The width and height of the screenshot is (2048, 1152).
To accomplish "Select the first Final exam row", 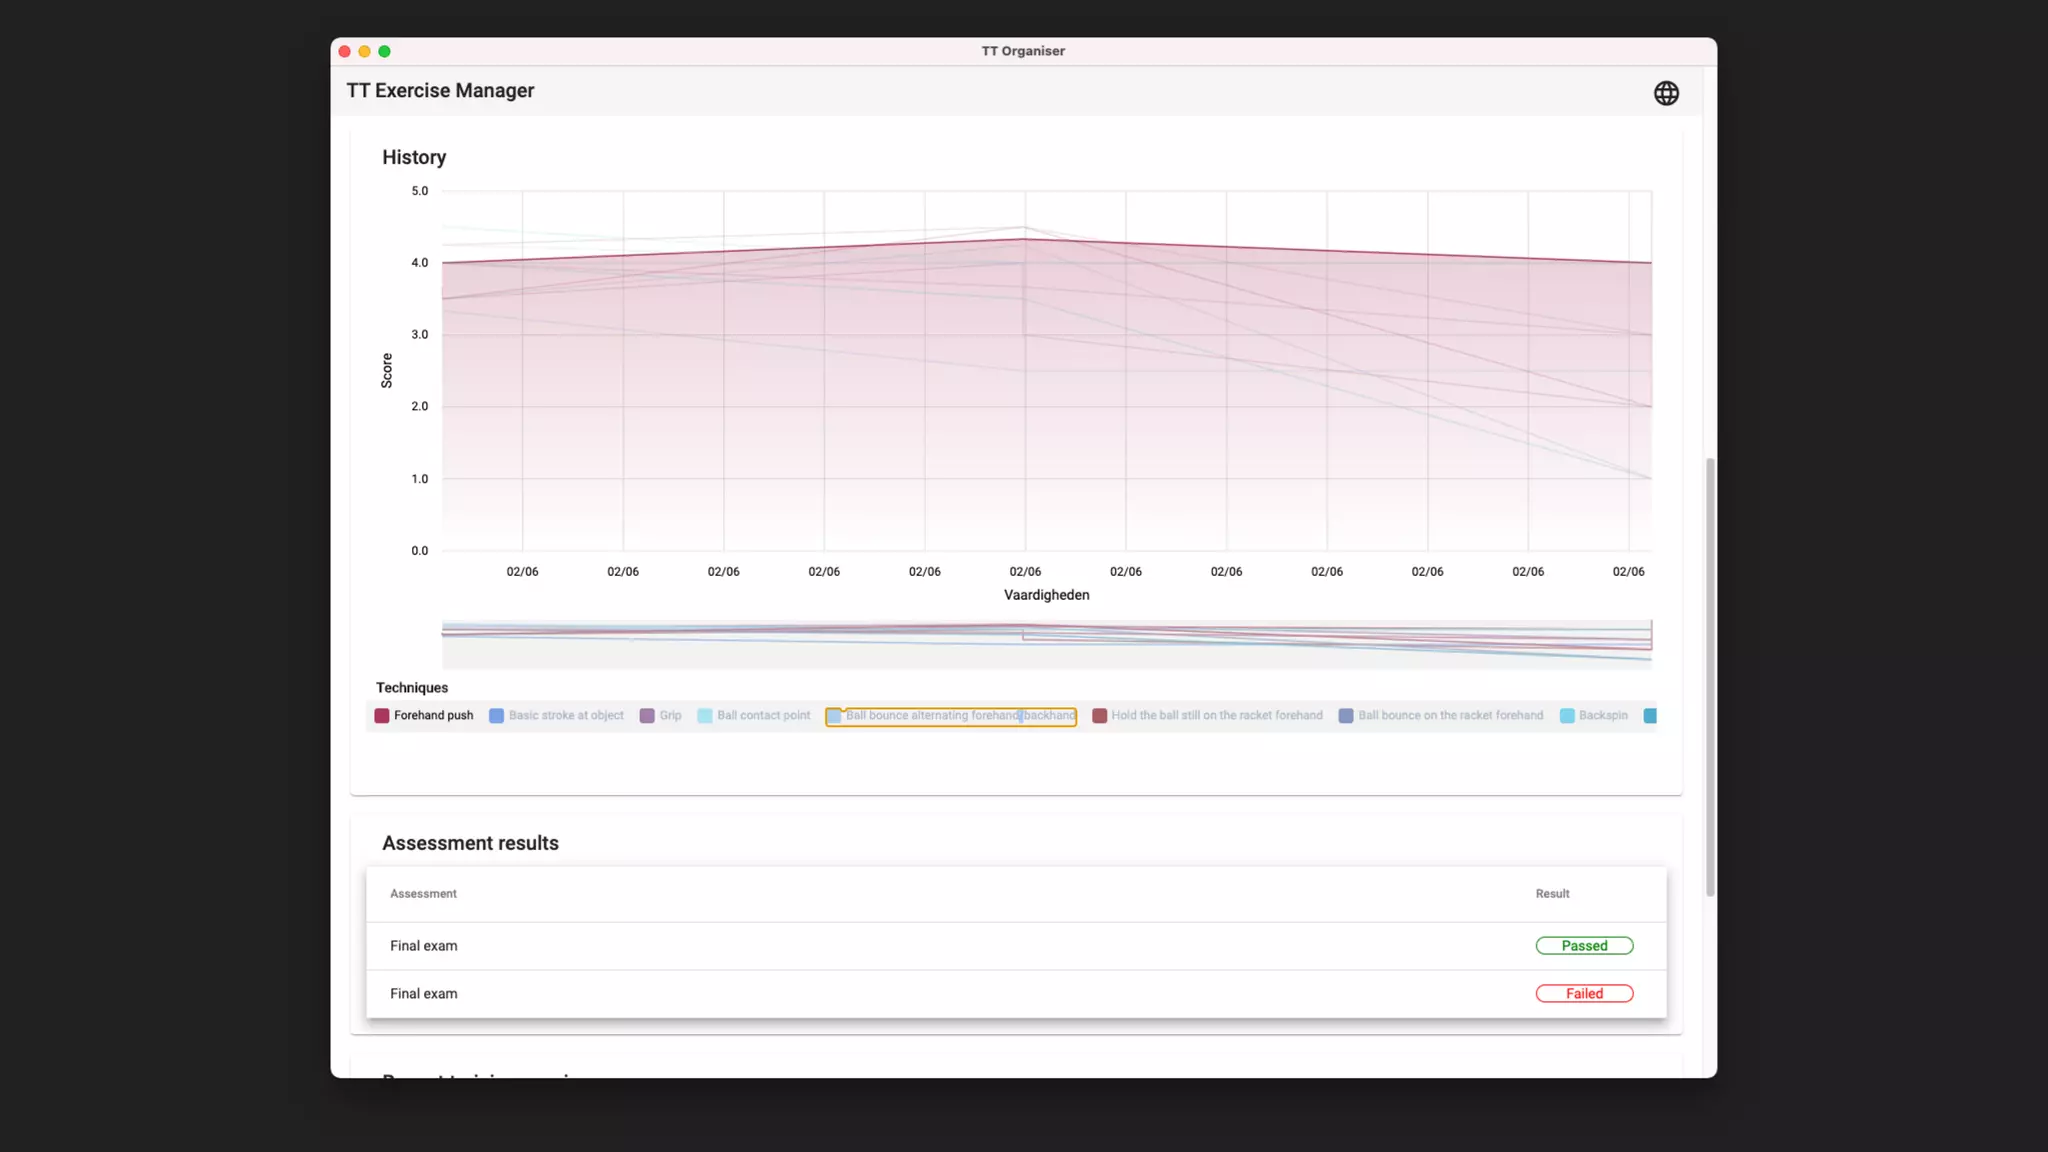I will tap(424, 946).
